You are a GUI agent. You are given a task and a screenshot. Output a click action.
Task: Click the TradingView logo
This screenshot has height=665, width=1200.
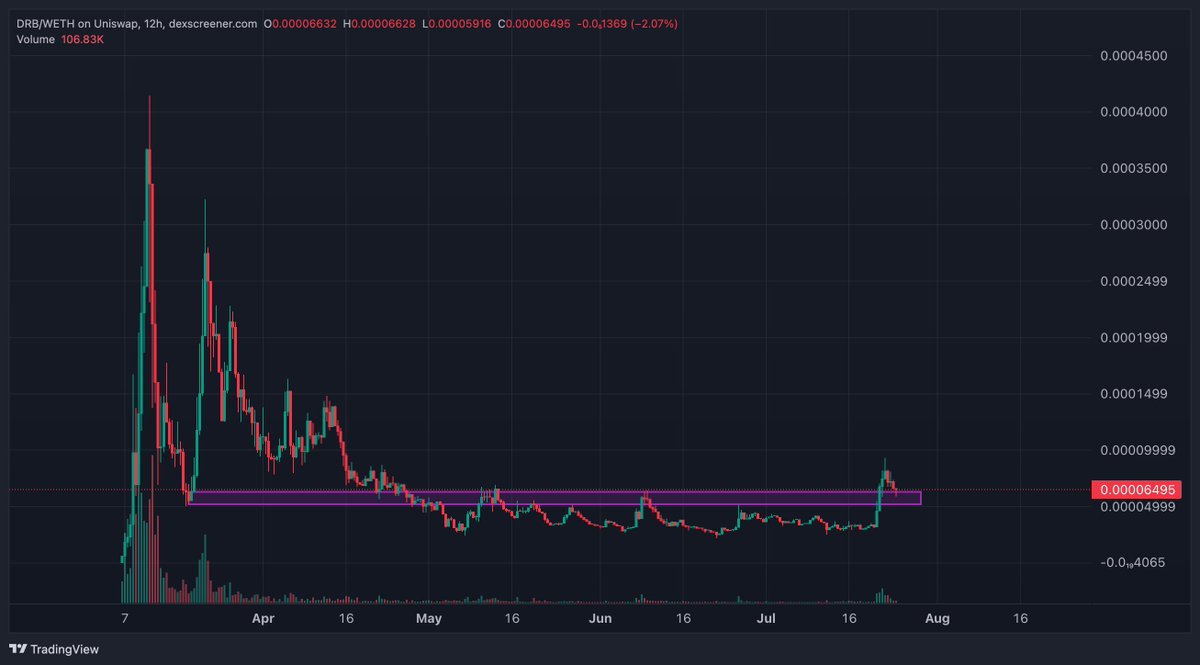pos(55,649)
